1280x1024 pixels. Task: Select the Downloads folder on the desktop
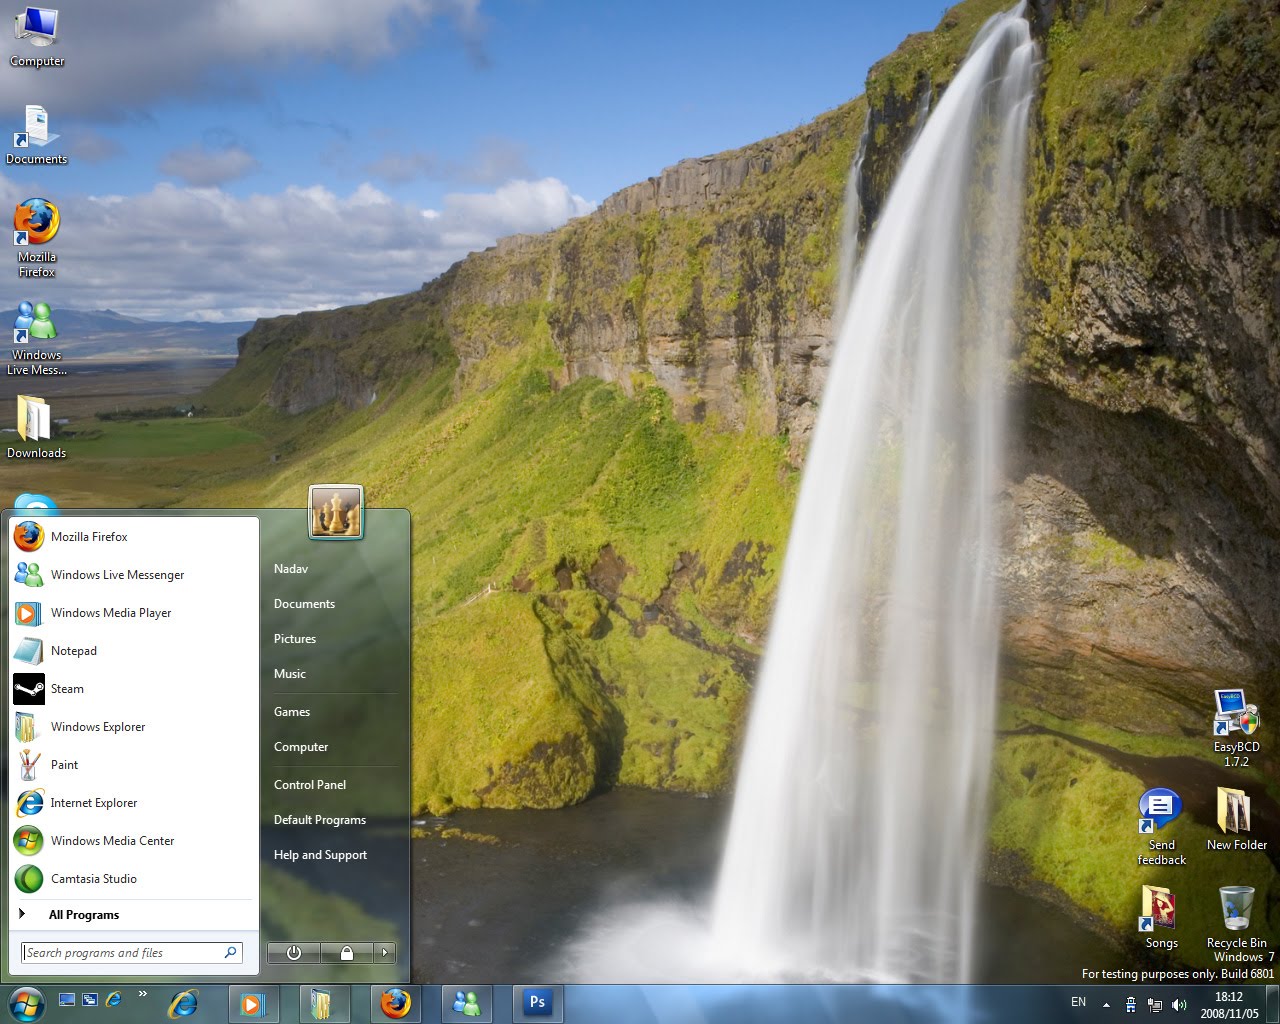pos(37,428)
